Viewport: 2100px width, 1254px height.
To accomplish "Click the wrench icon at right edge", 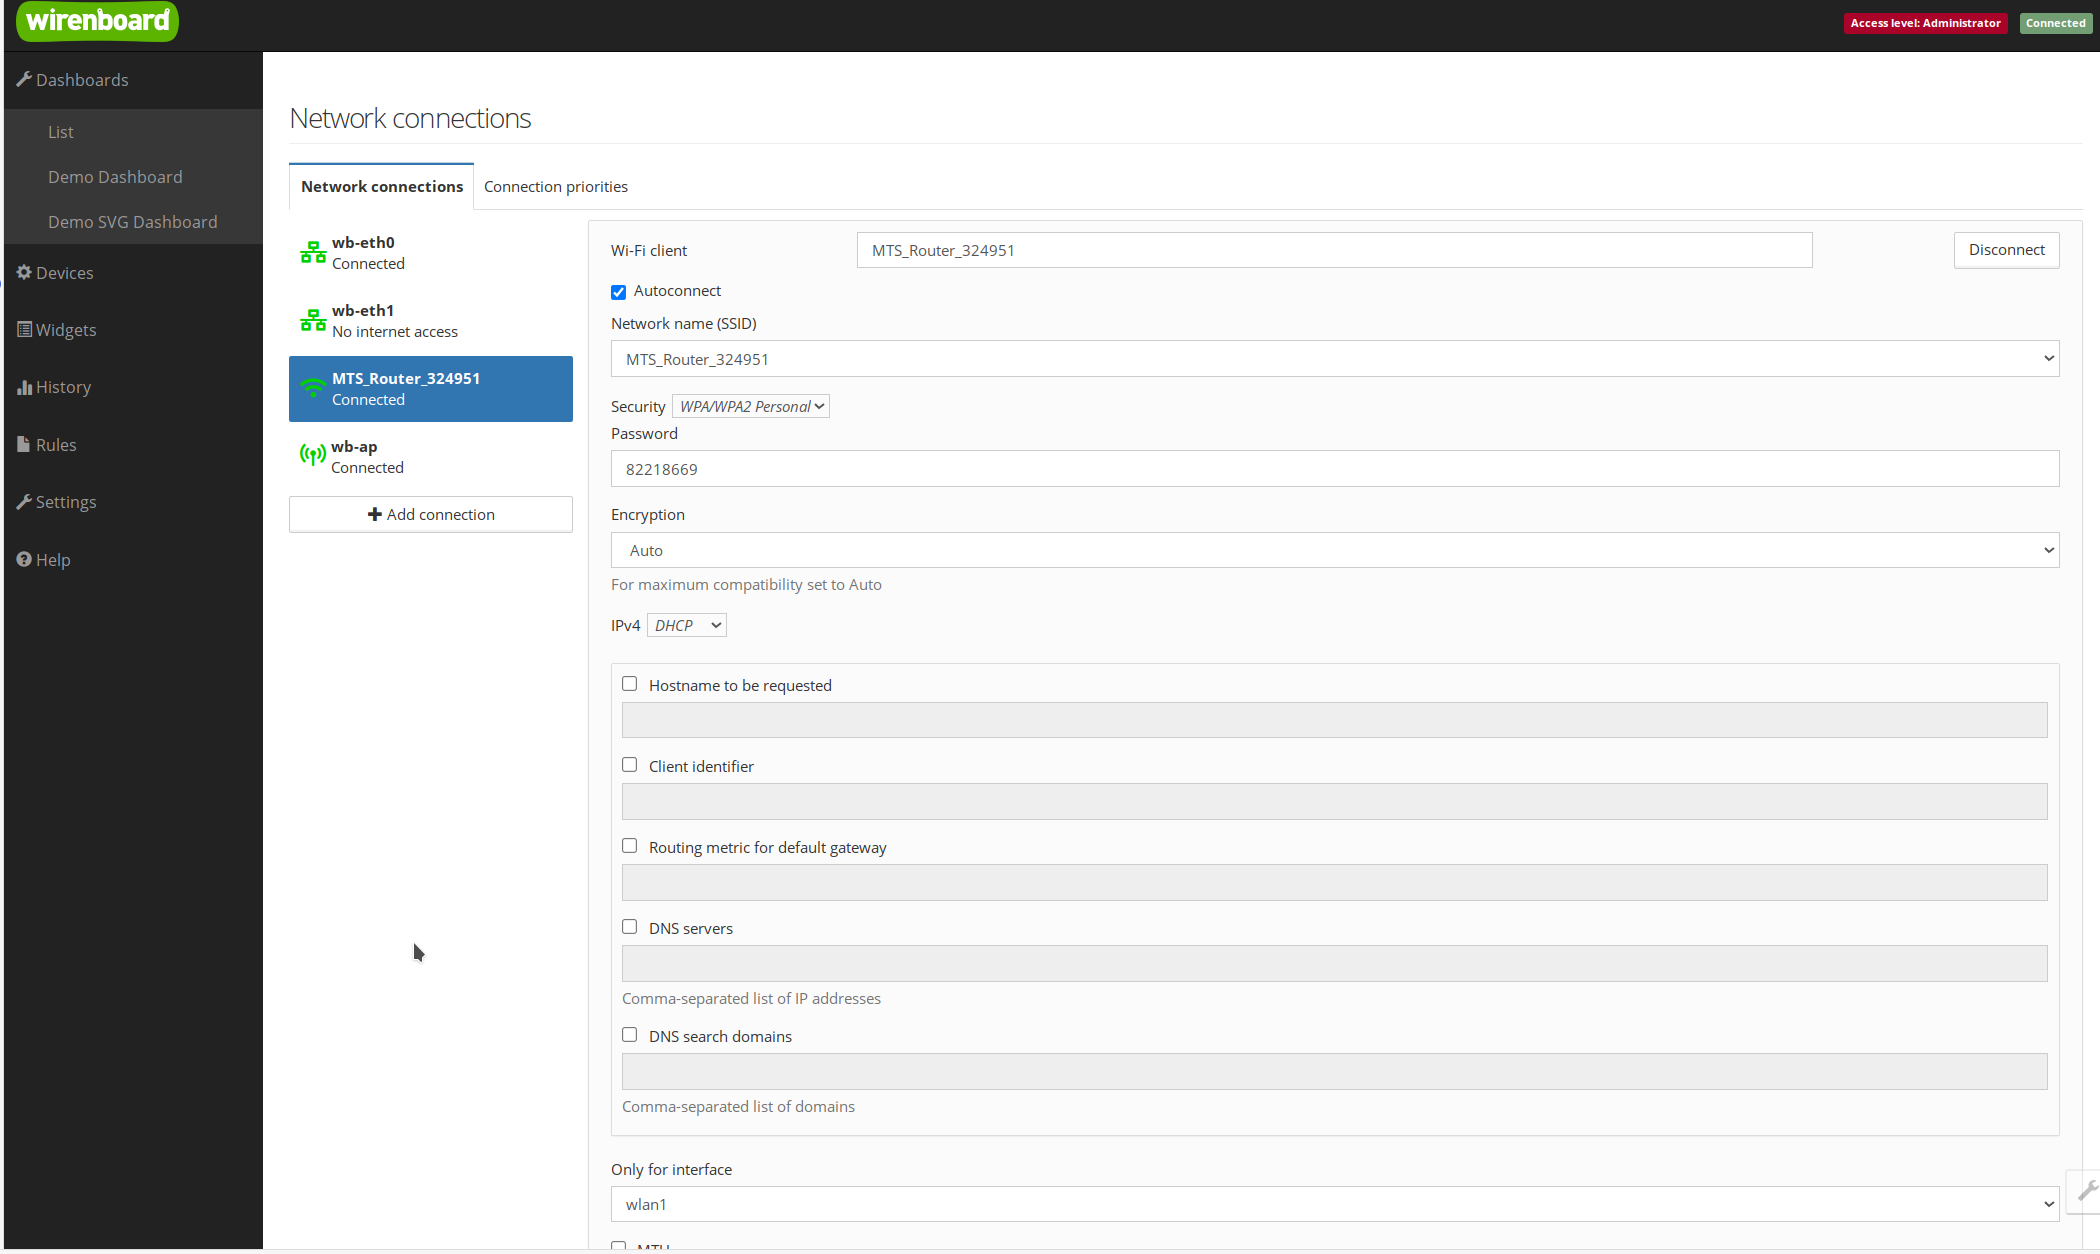I will click(2088, 1190).
